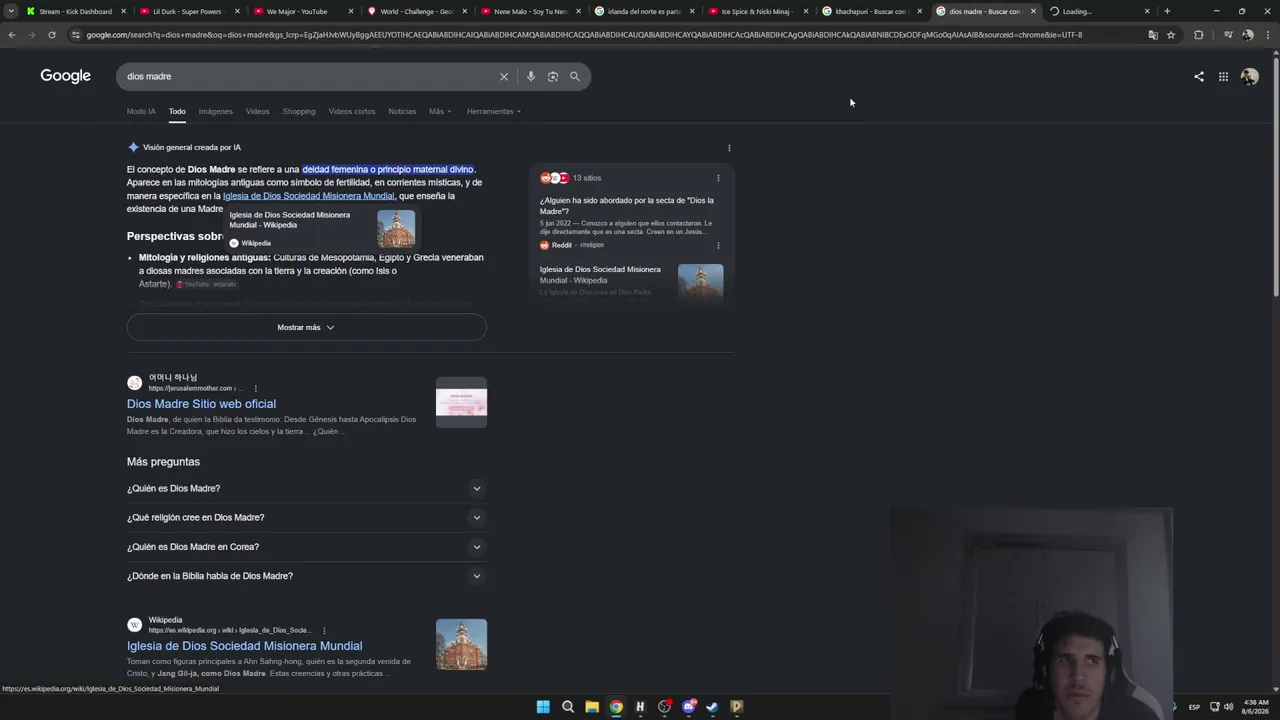Go to the Google logo homepage
This screenshot has width=1280, height=720.
pos(66,76)
